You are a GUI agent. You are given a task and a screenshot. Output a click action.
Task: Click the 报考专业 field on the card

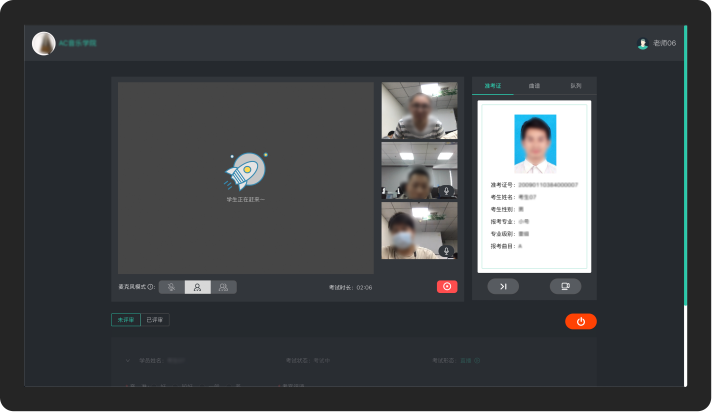coord(509,222)
